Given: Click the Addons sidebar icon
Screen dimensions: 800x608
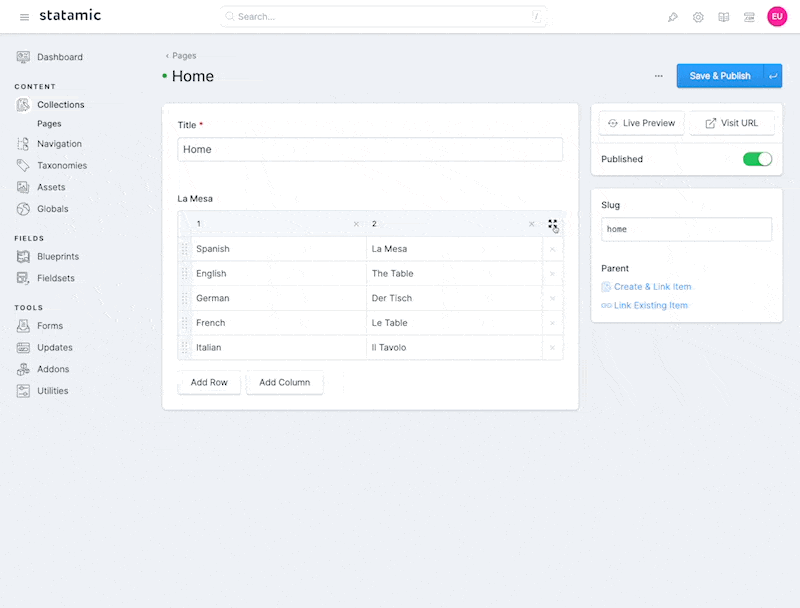Looking at the screenshot, I should tap(23, 369).
